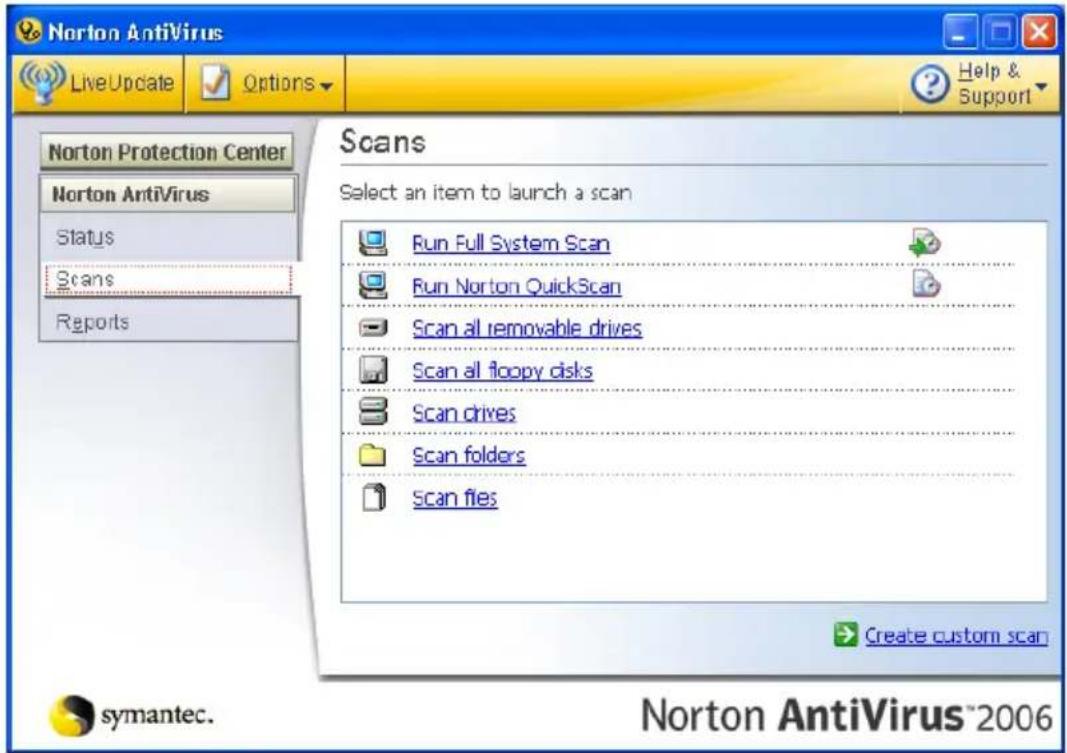Click the LiveUpdate antenna icon
Image resolution: width=1067 pixels, height=753 pixels.
point(42,82)
